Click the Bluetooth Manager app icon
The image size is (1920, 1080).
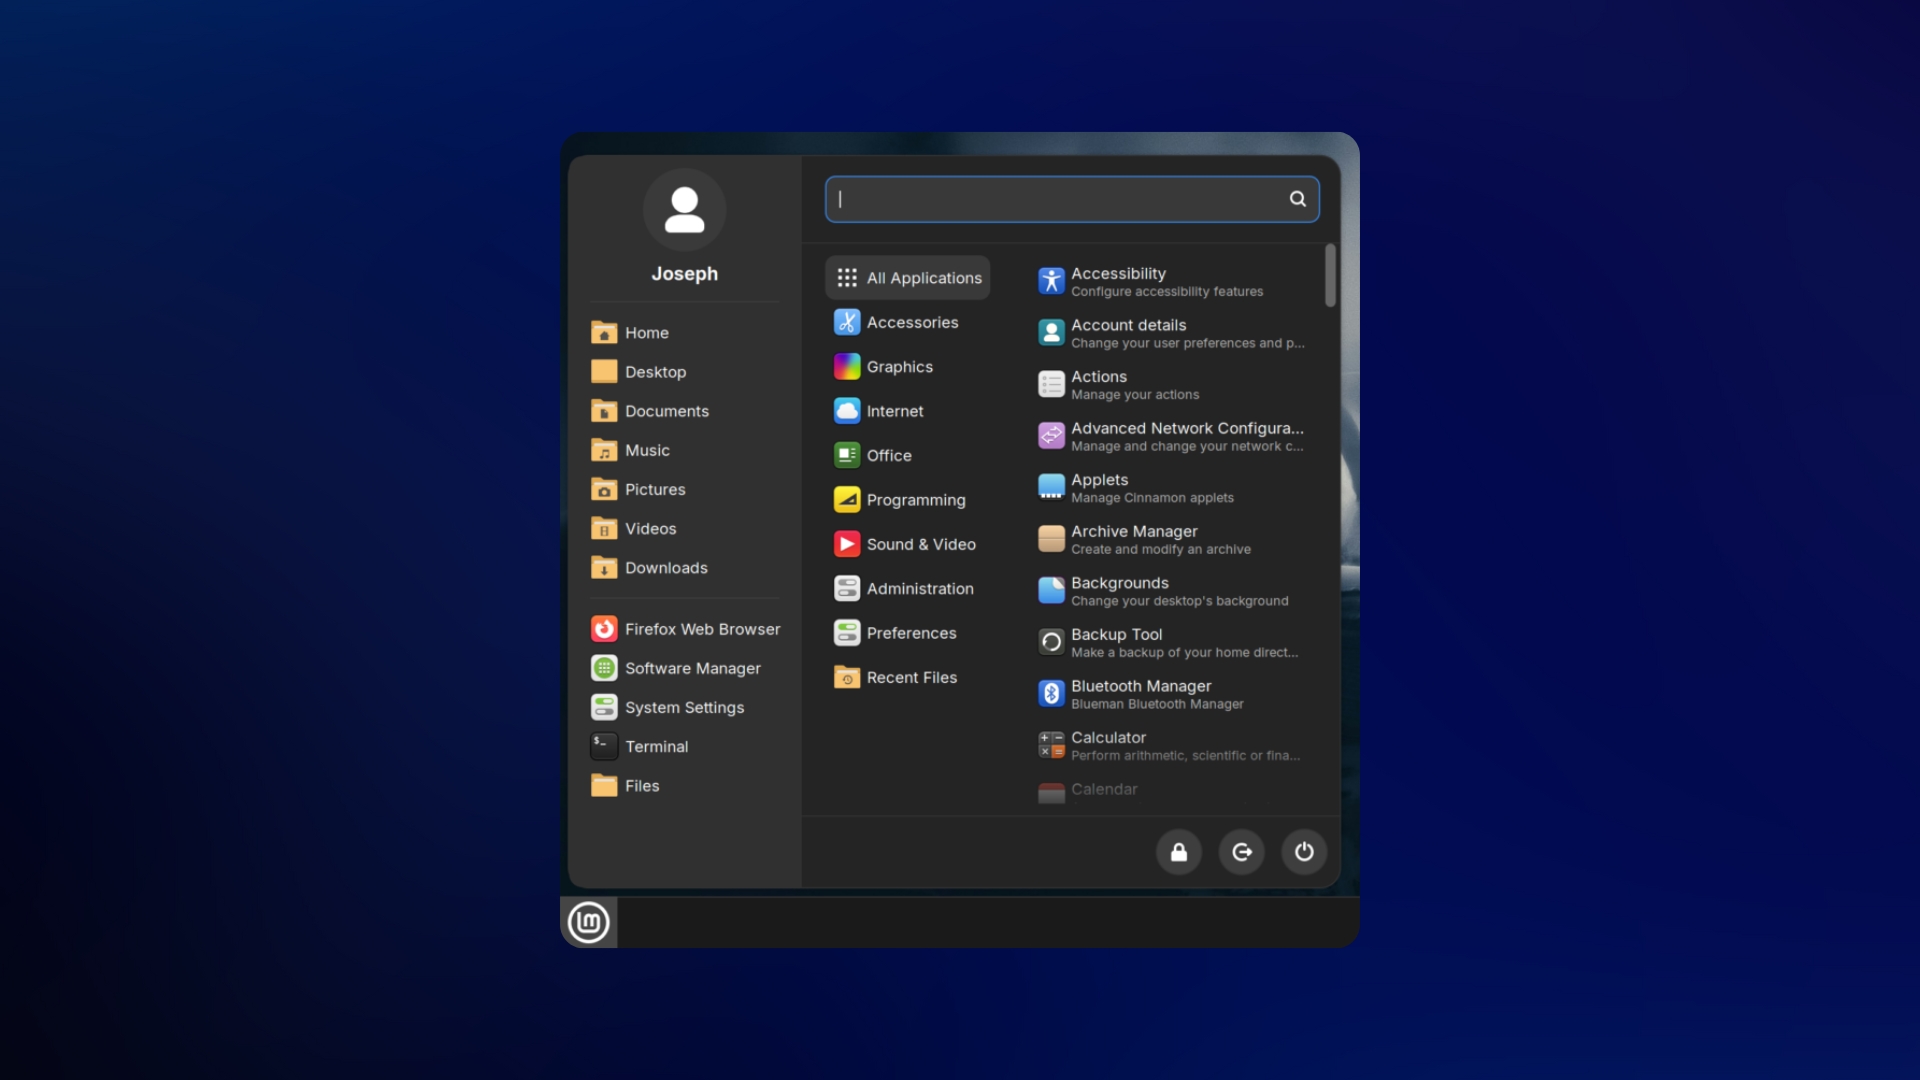1051,693
